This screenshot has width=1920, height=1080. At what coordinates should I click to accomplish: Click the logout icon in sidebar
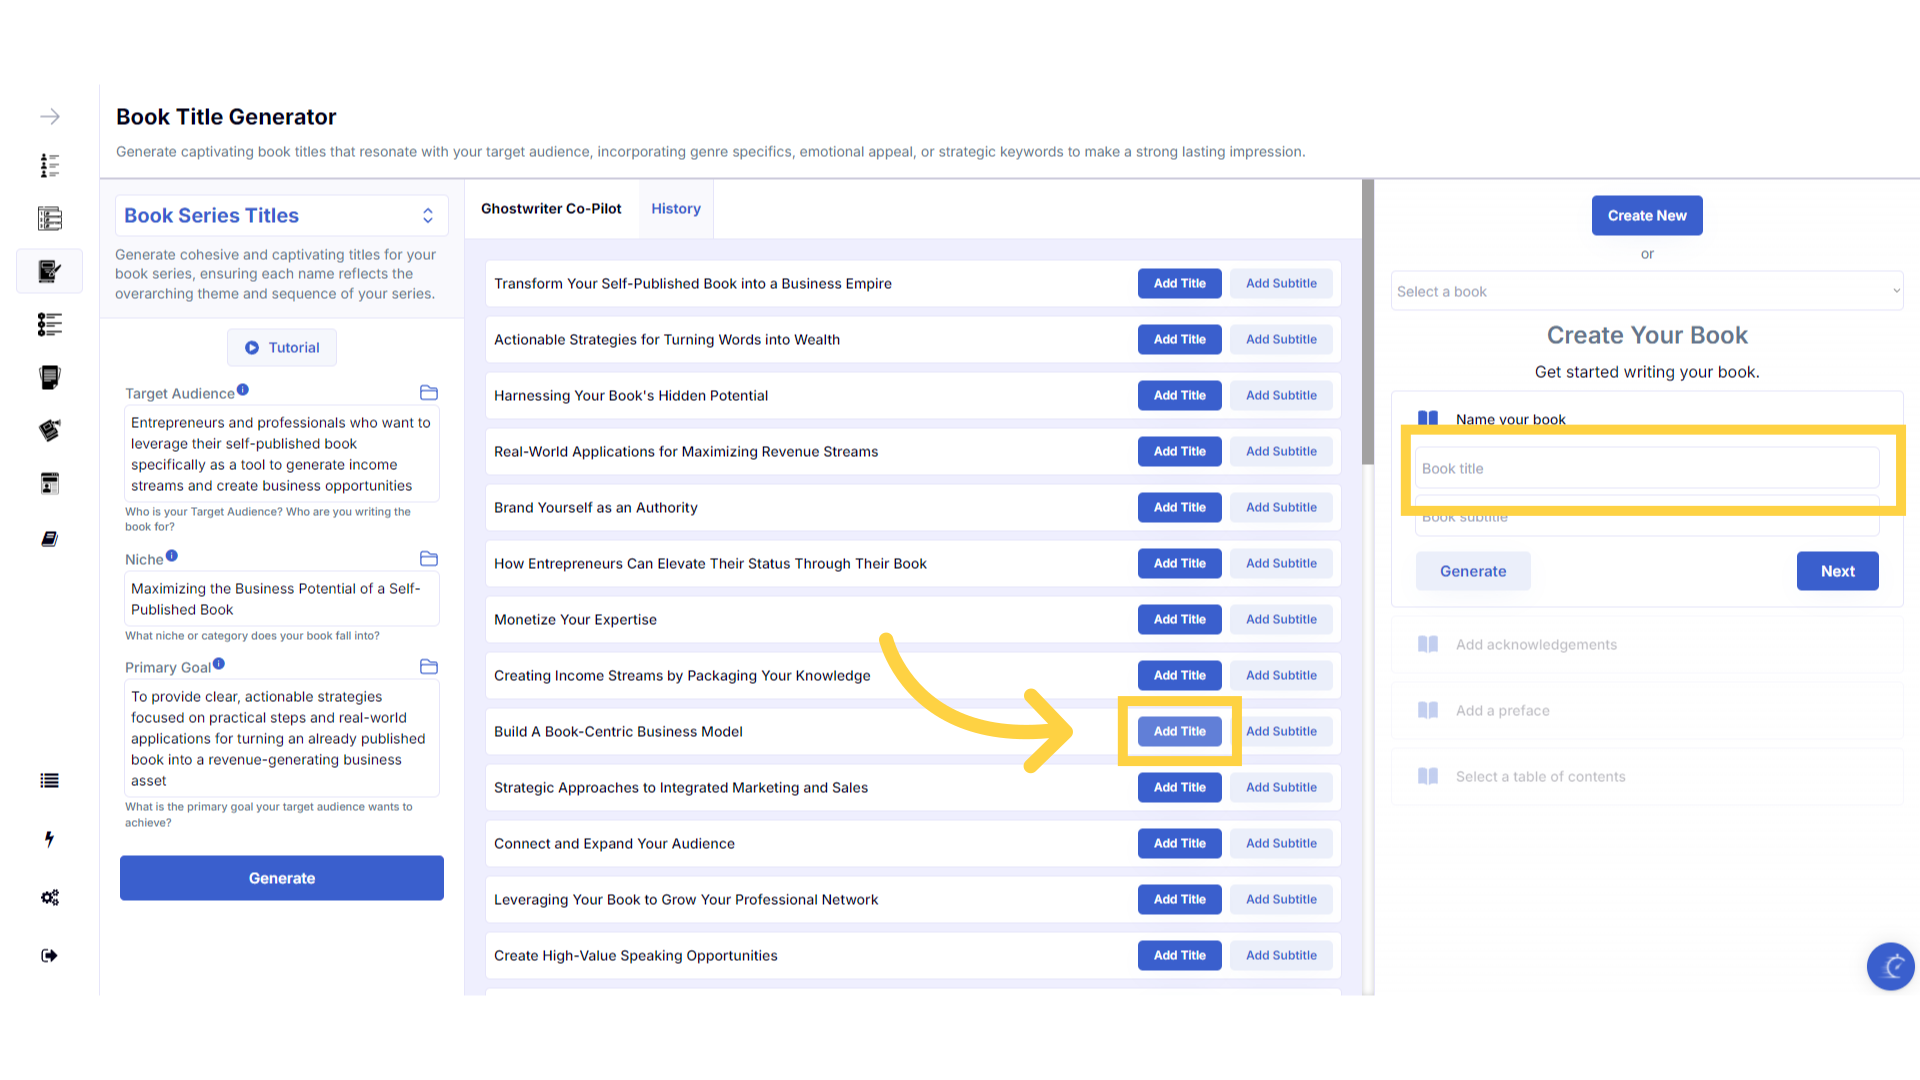pyautogui.click(x=49, y=955)
